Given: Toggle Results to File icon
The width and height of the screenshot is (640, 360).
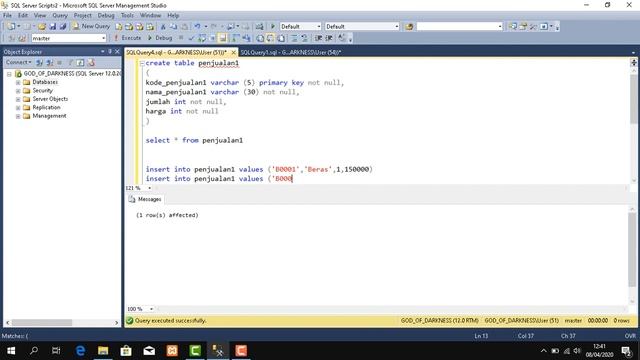Looking at the screenshot, I should [x=281, y=38].
